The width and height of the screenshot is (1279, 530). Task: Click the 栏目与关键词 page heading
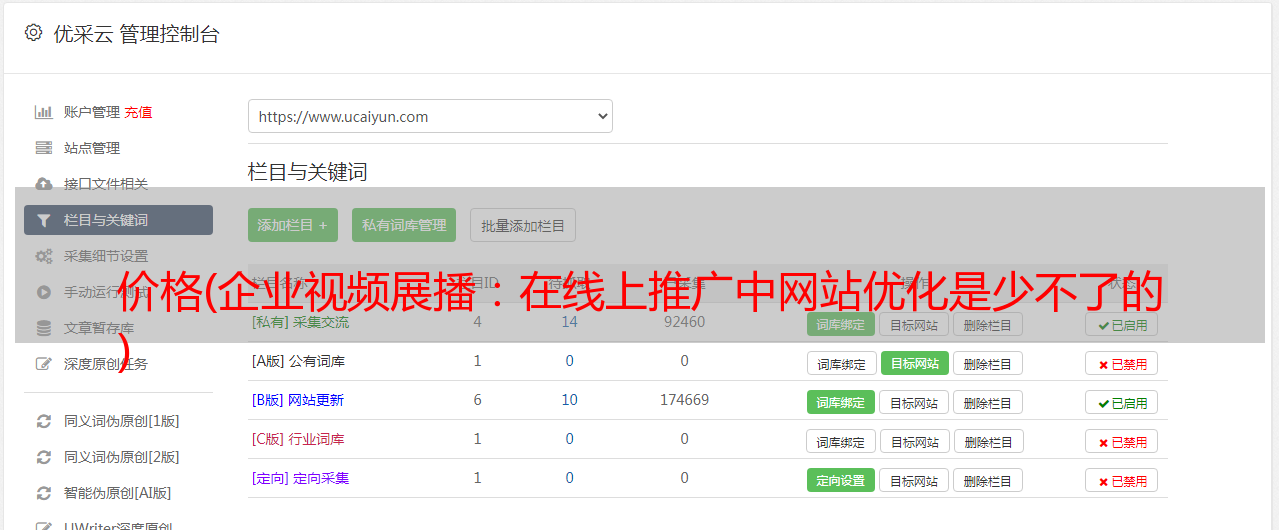click(308, 172)
